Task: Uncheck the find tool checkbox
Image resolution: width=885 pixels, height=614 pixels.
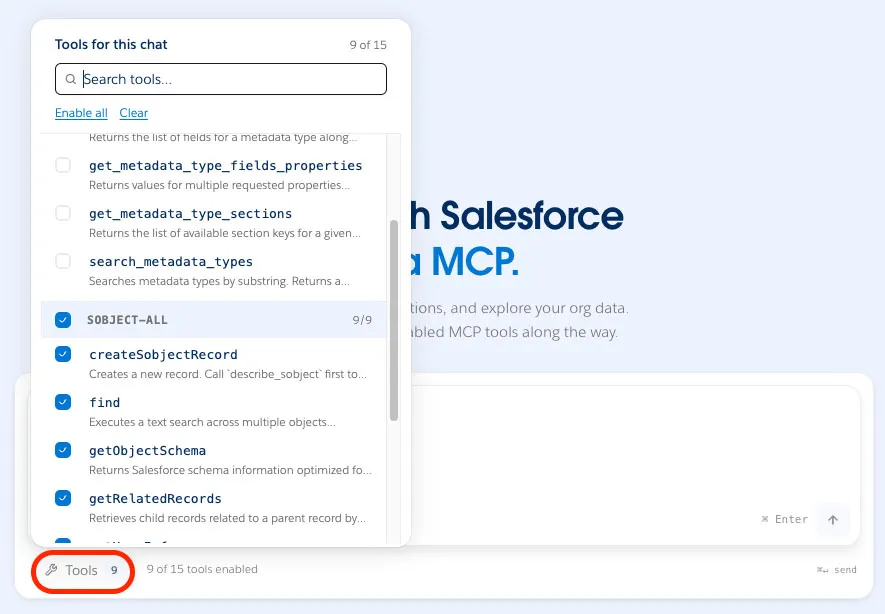Action: [x=63, y=402]
